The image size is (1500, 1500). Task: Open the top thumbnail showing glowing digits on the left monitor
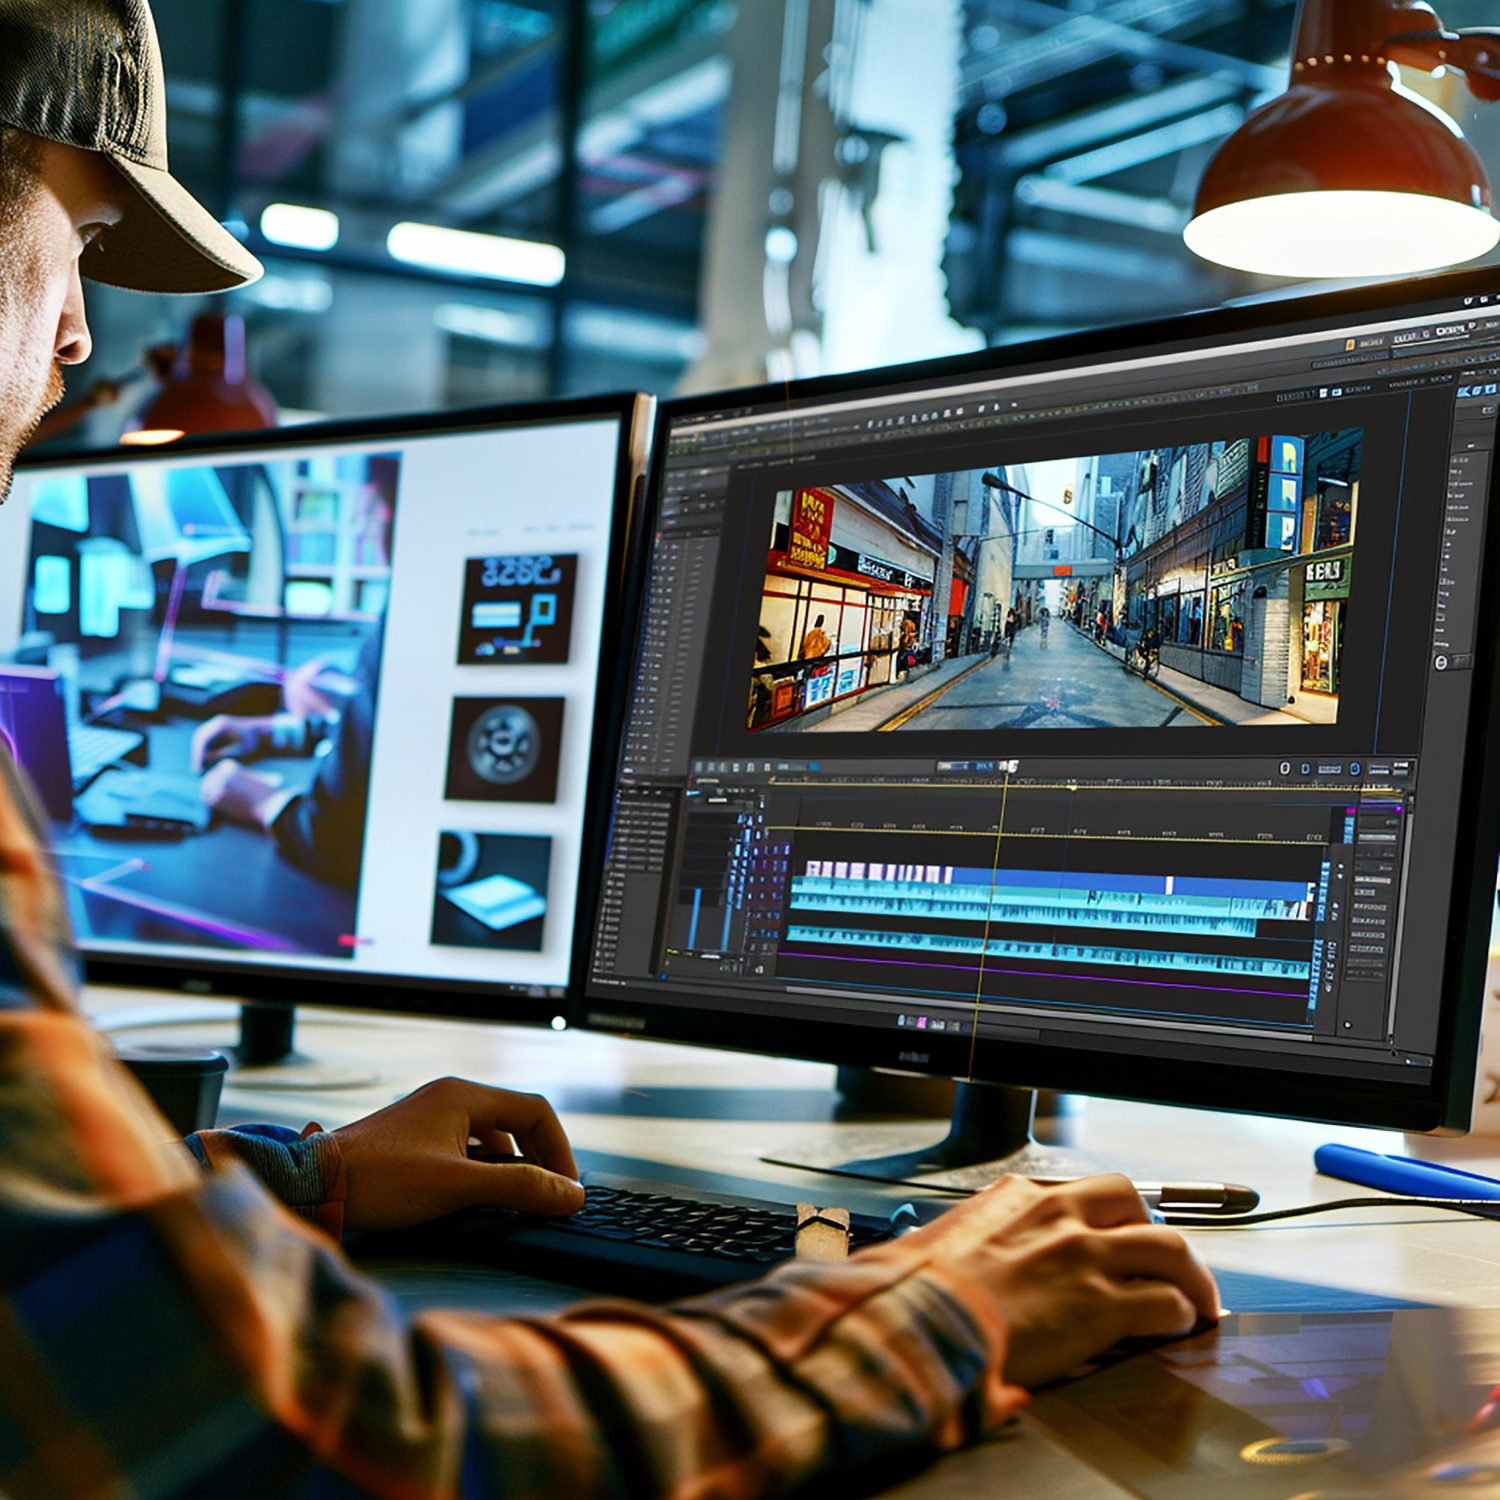tap(517, 607)
